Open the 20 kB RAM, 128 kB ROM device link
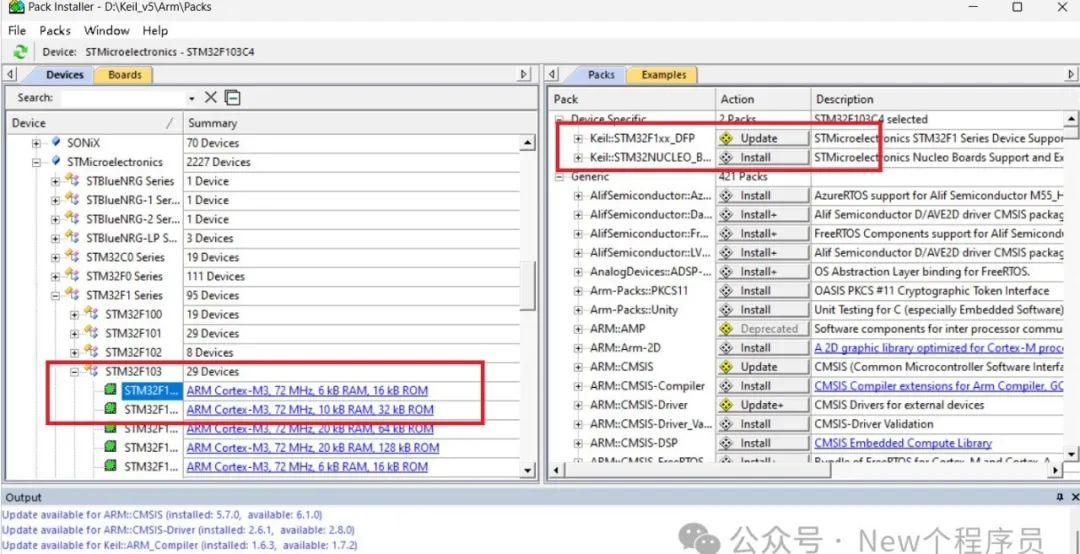1080x554 pixels. point(313,447)
